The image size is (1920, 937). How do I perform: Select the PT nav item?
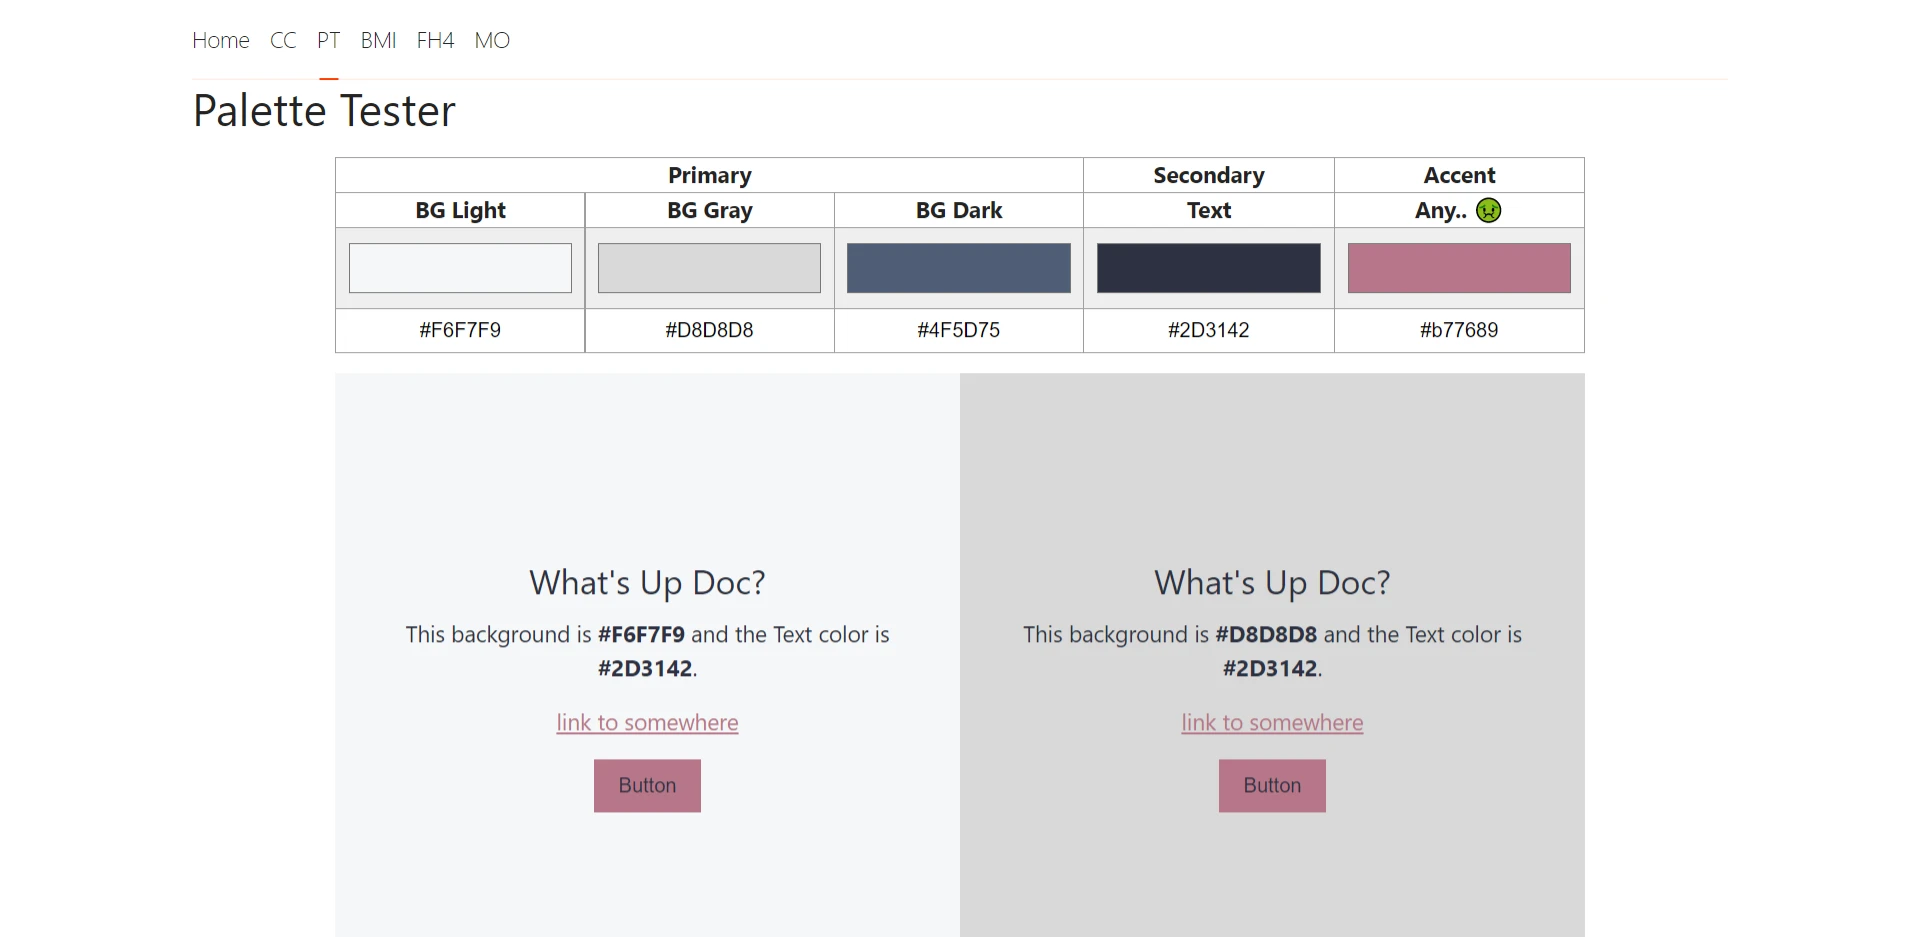pyautogui.click(x=328, y=40)
